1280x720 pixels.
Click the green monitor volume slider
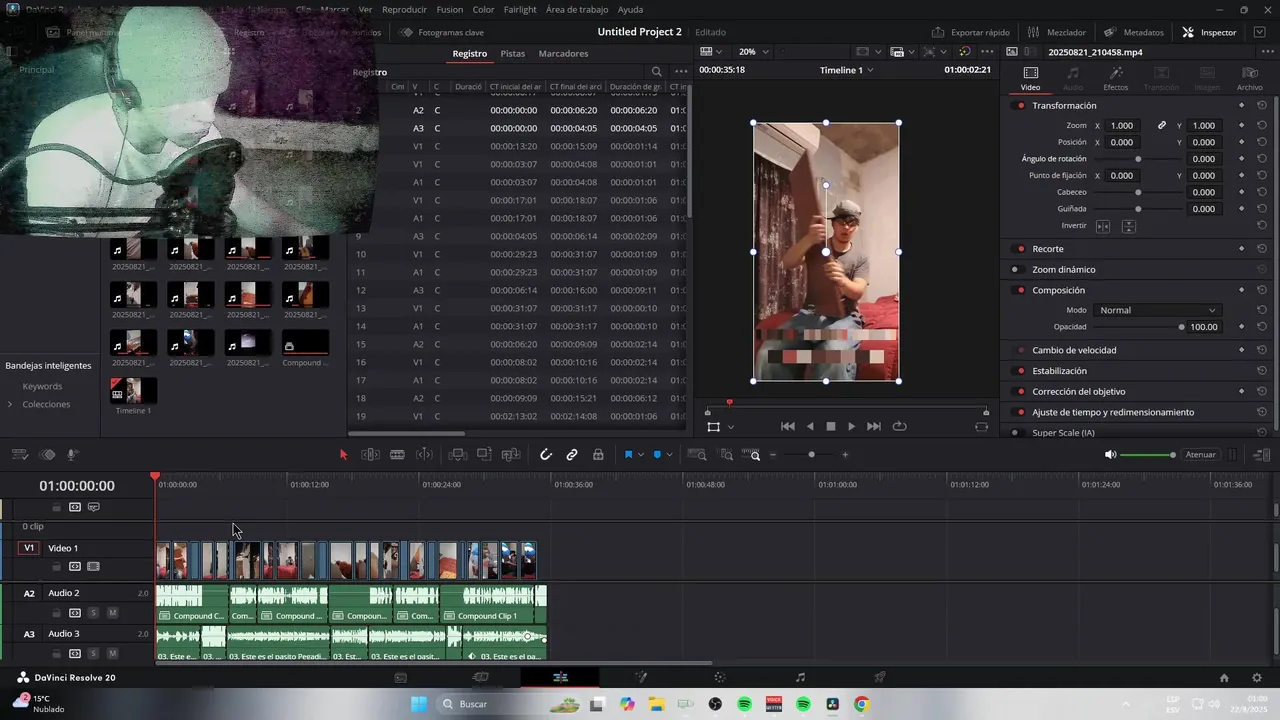1148,455
